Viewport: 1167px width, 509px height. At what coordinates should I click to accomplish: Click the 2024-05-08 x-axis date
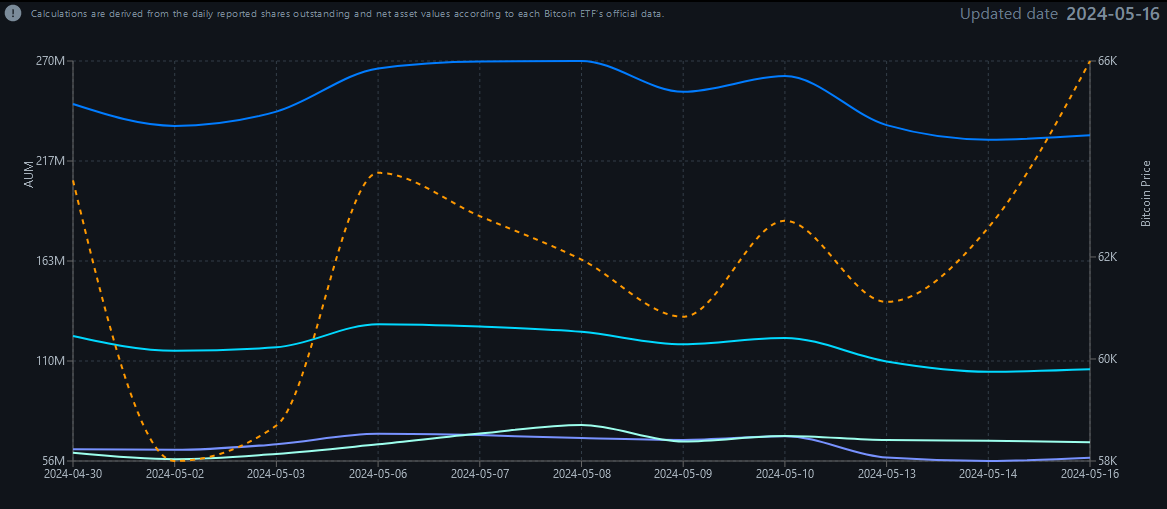coord(581,473)
